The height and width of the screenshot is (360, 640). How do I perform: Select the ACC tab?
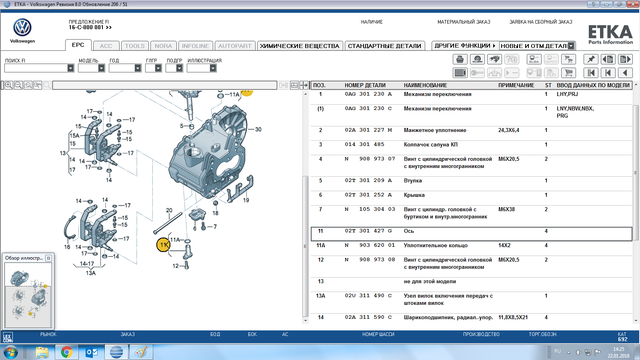[x=106, y=46]
